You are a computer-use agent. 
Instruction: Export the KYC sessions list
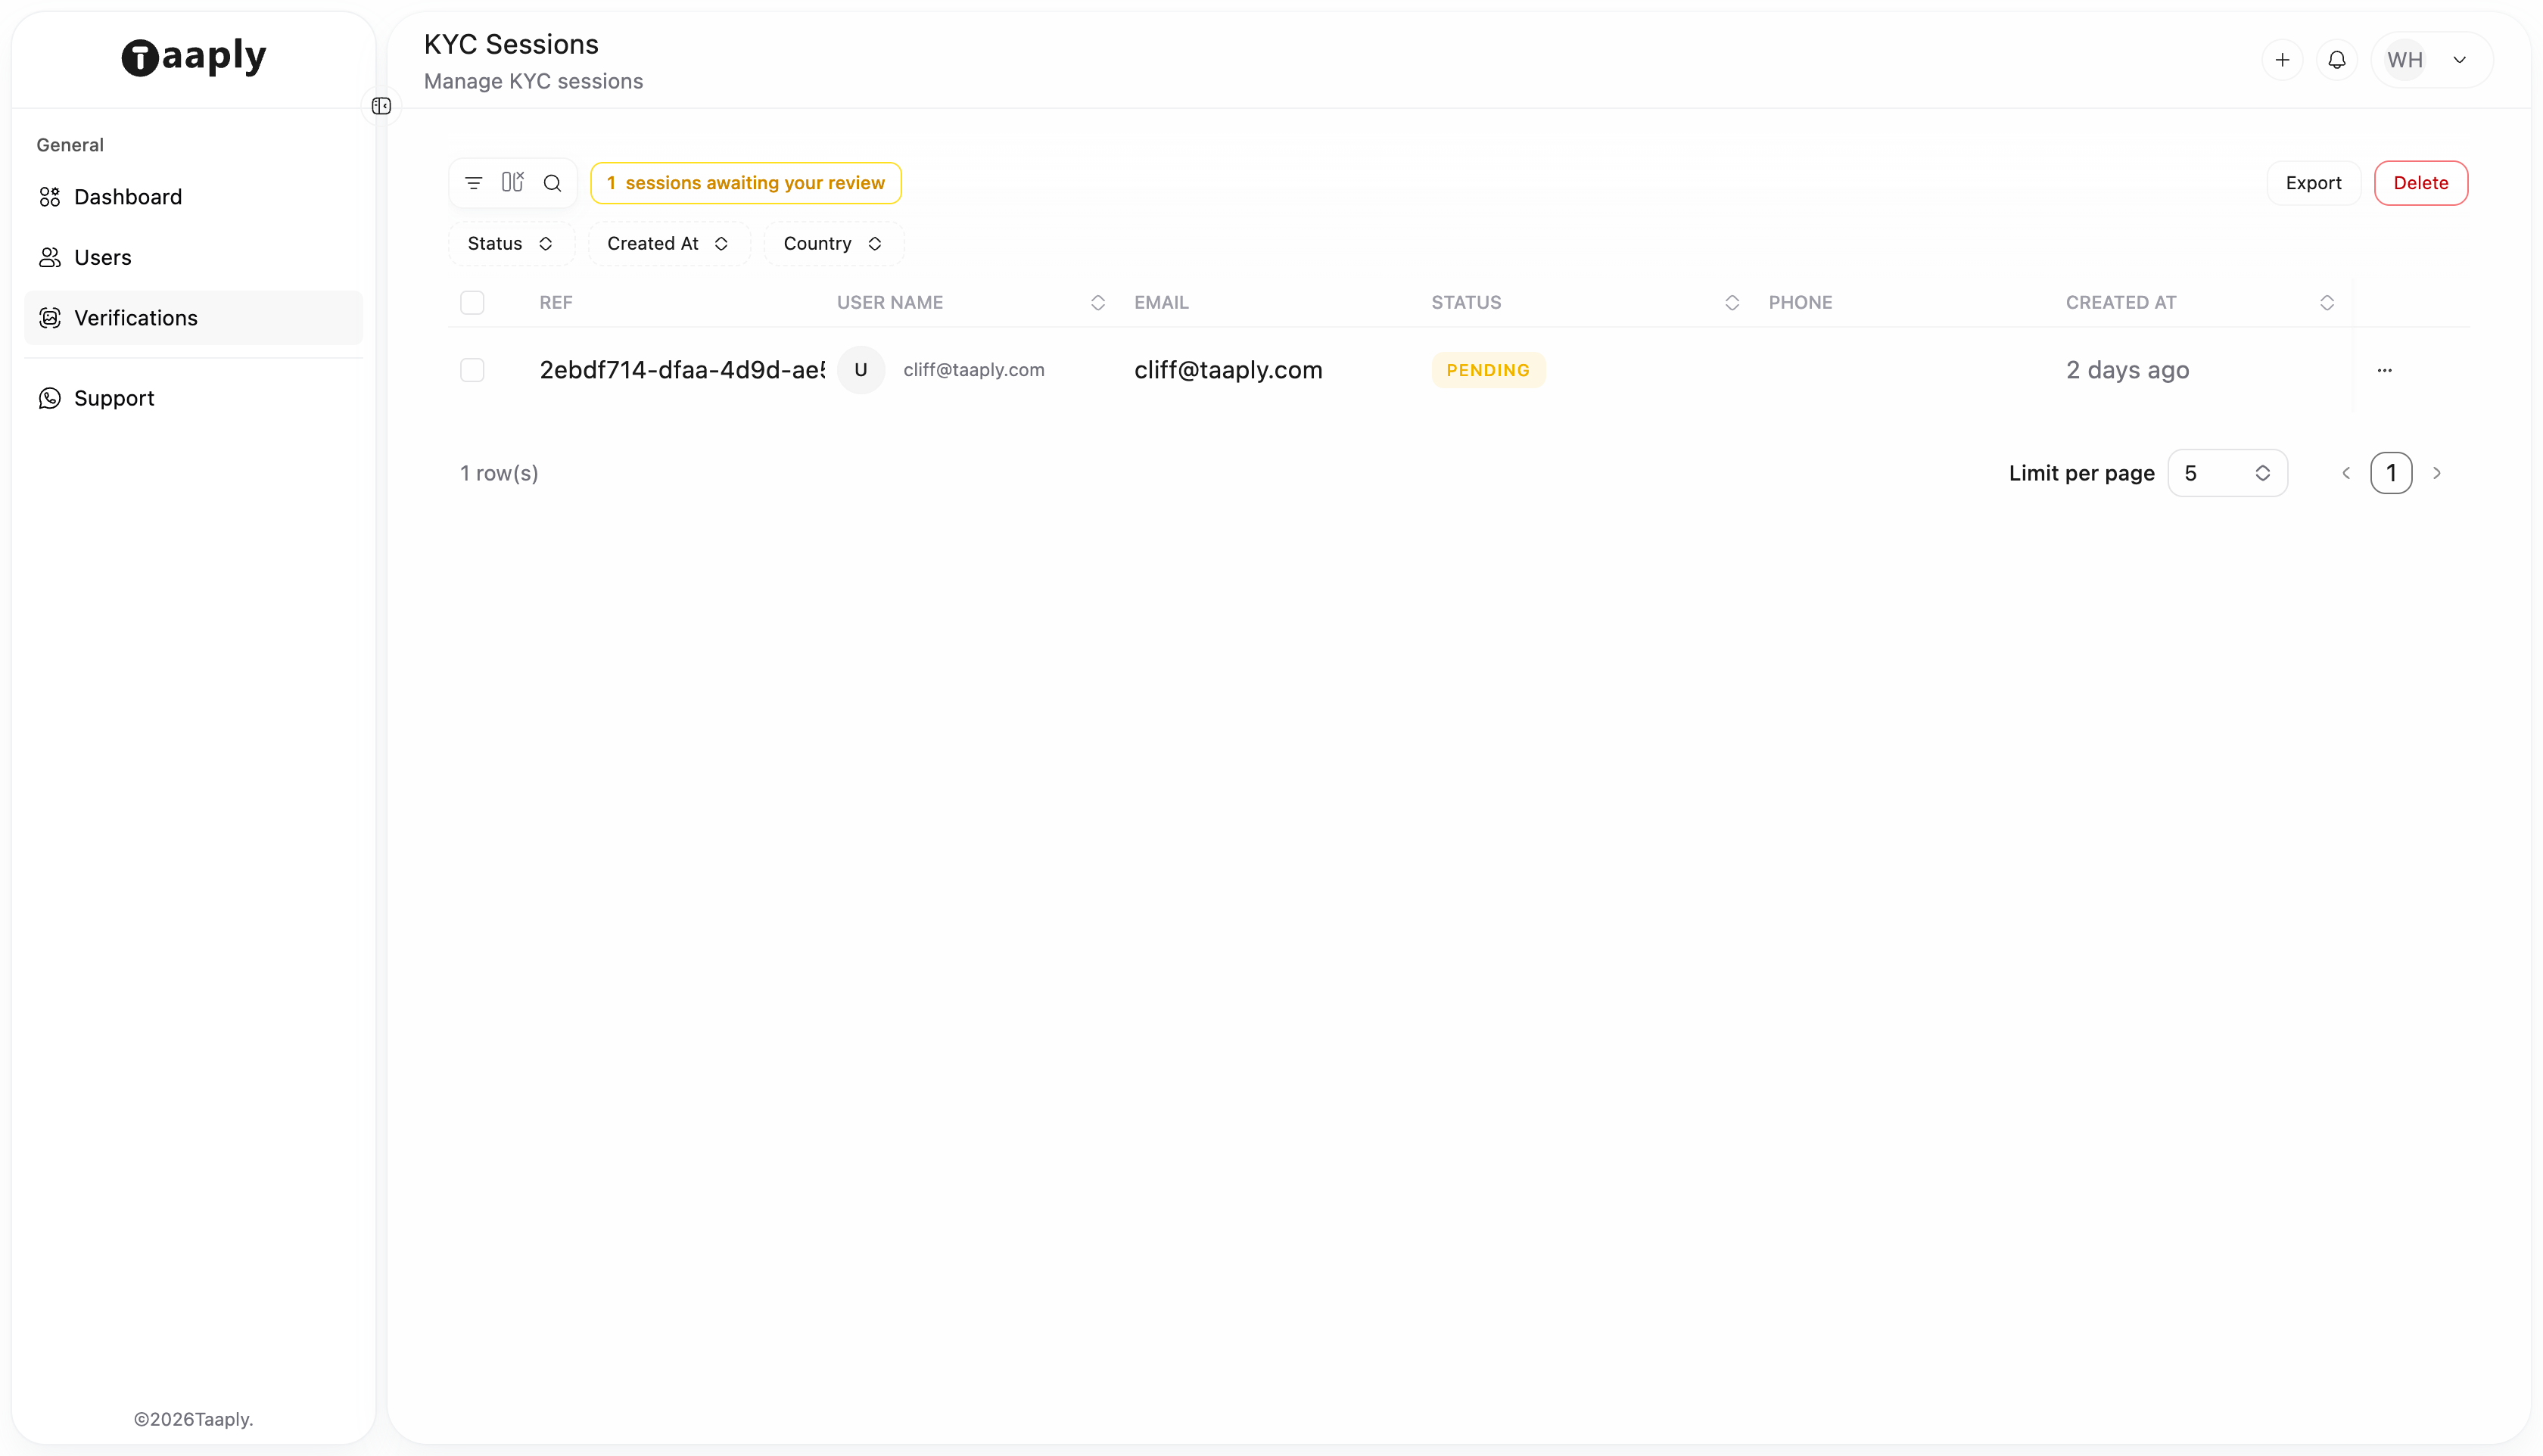click(2313, 182)
